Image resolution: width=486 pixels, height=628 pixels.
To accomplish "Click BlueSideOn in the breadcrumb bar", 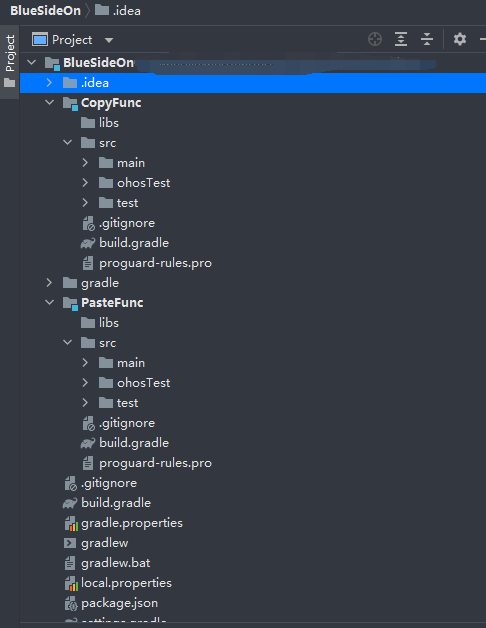I will pos(45,10).
